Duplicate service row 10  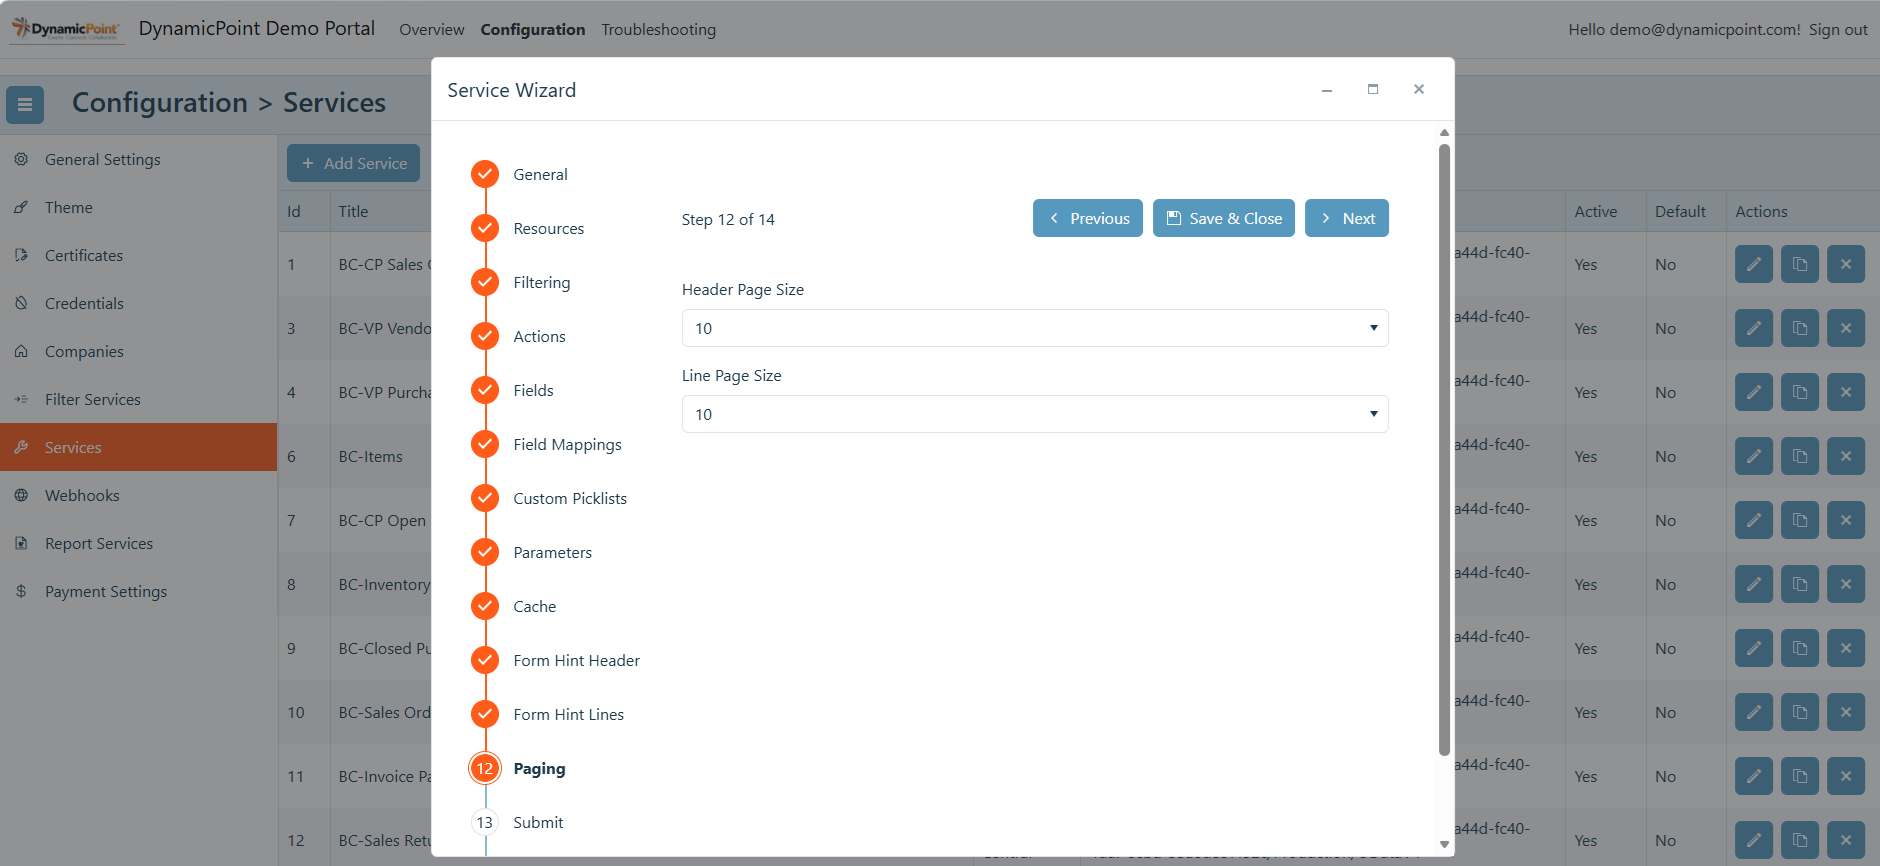[x=1800, y=712]
